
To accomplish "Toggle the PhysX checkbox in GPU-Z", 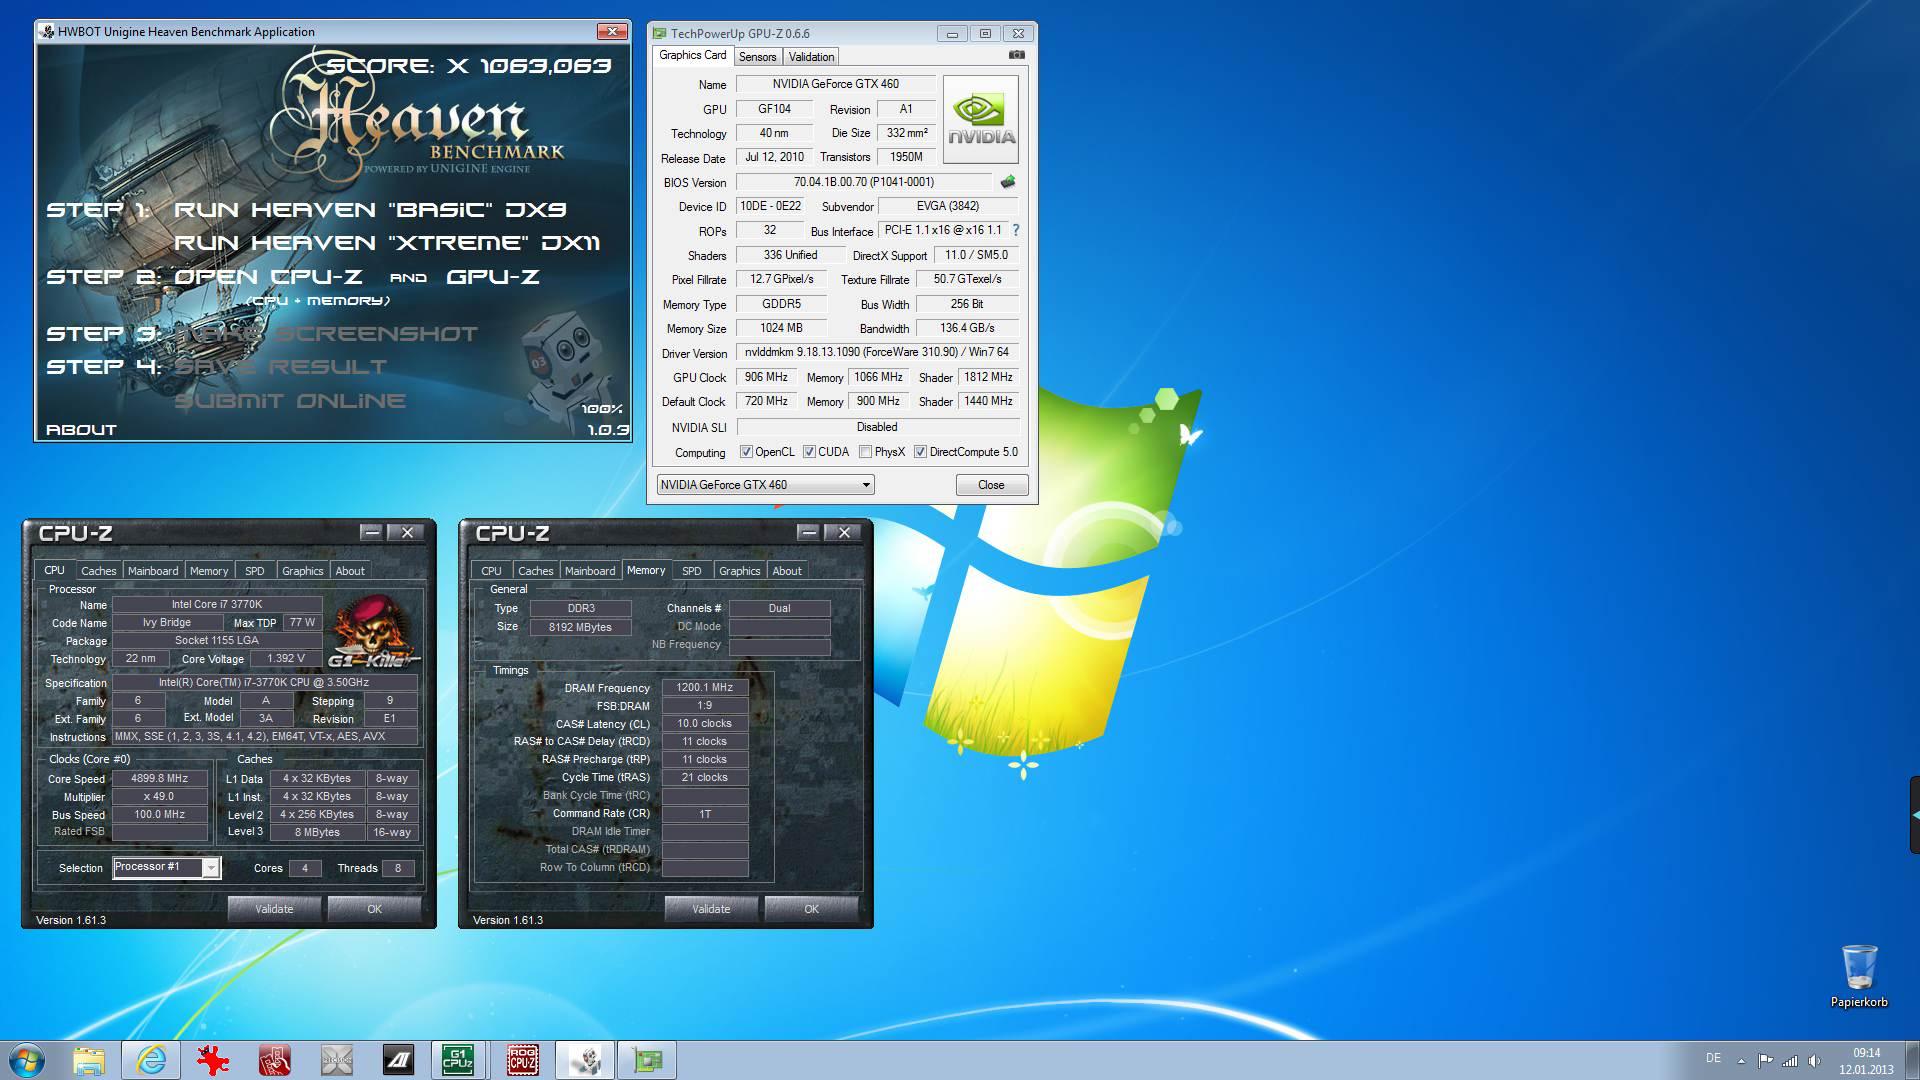I will click(865, 452).
